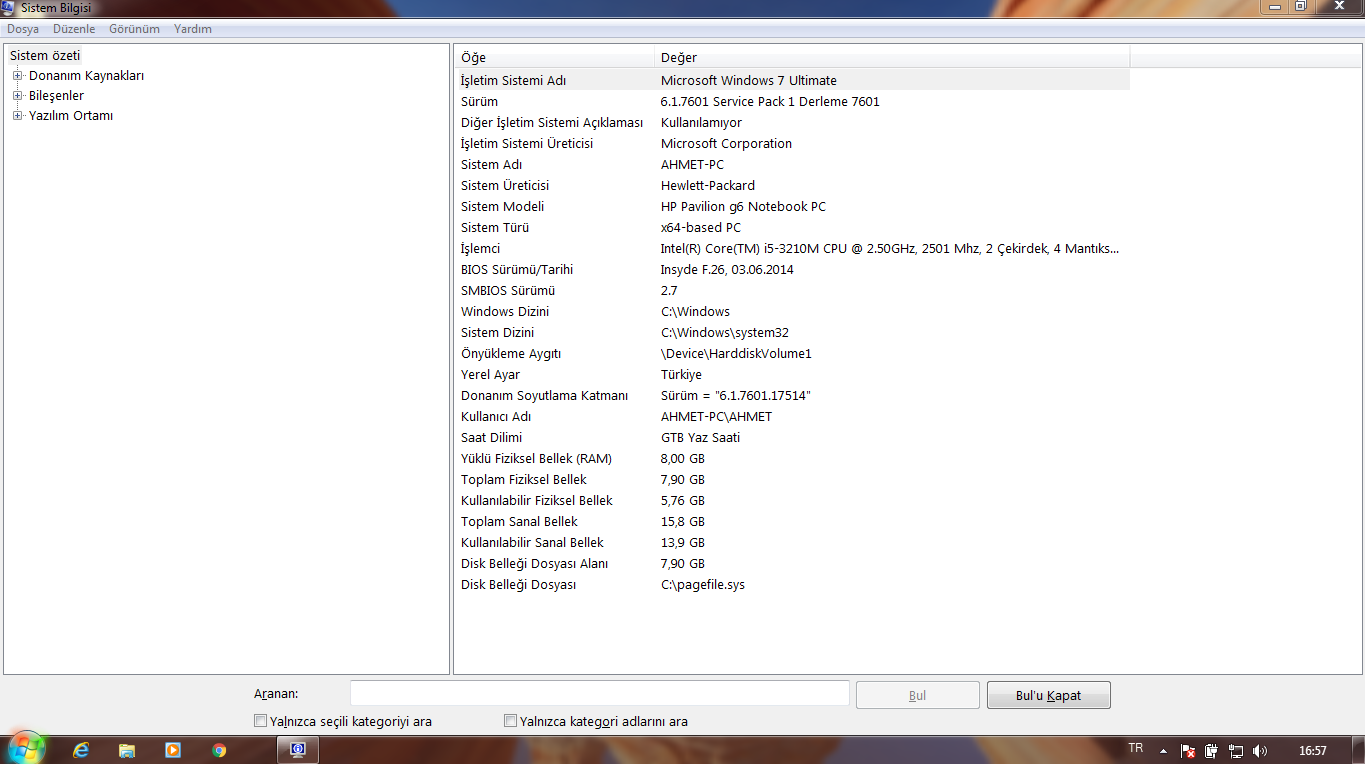Click the Intel Core i5-3210M value
Image resolution: width=1365 pixels, height=764 pixels.
coord(890,249)
